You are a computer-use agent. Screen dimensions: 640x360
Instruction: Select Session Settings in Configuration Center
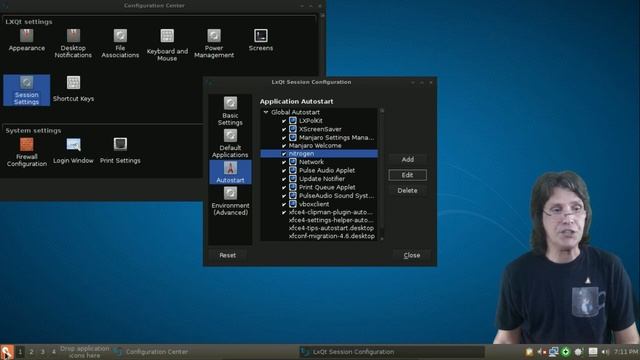pos(27,90)
